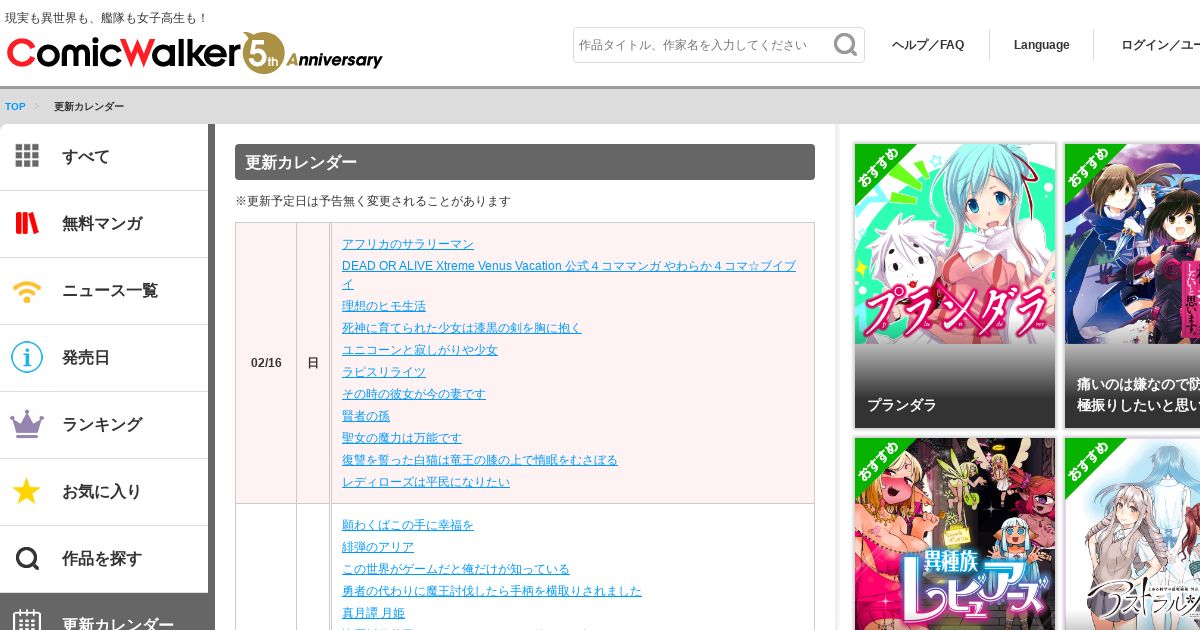Open 死神に育てられた少女は漆黒の剣を胸に抱く link
1200x630 pixels.
tap(462, 328)
